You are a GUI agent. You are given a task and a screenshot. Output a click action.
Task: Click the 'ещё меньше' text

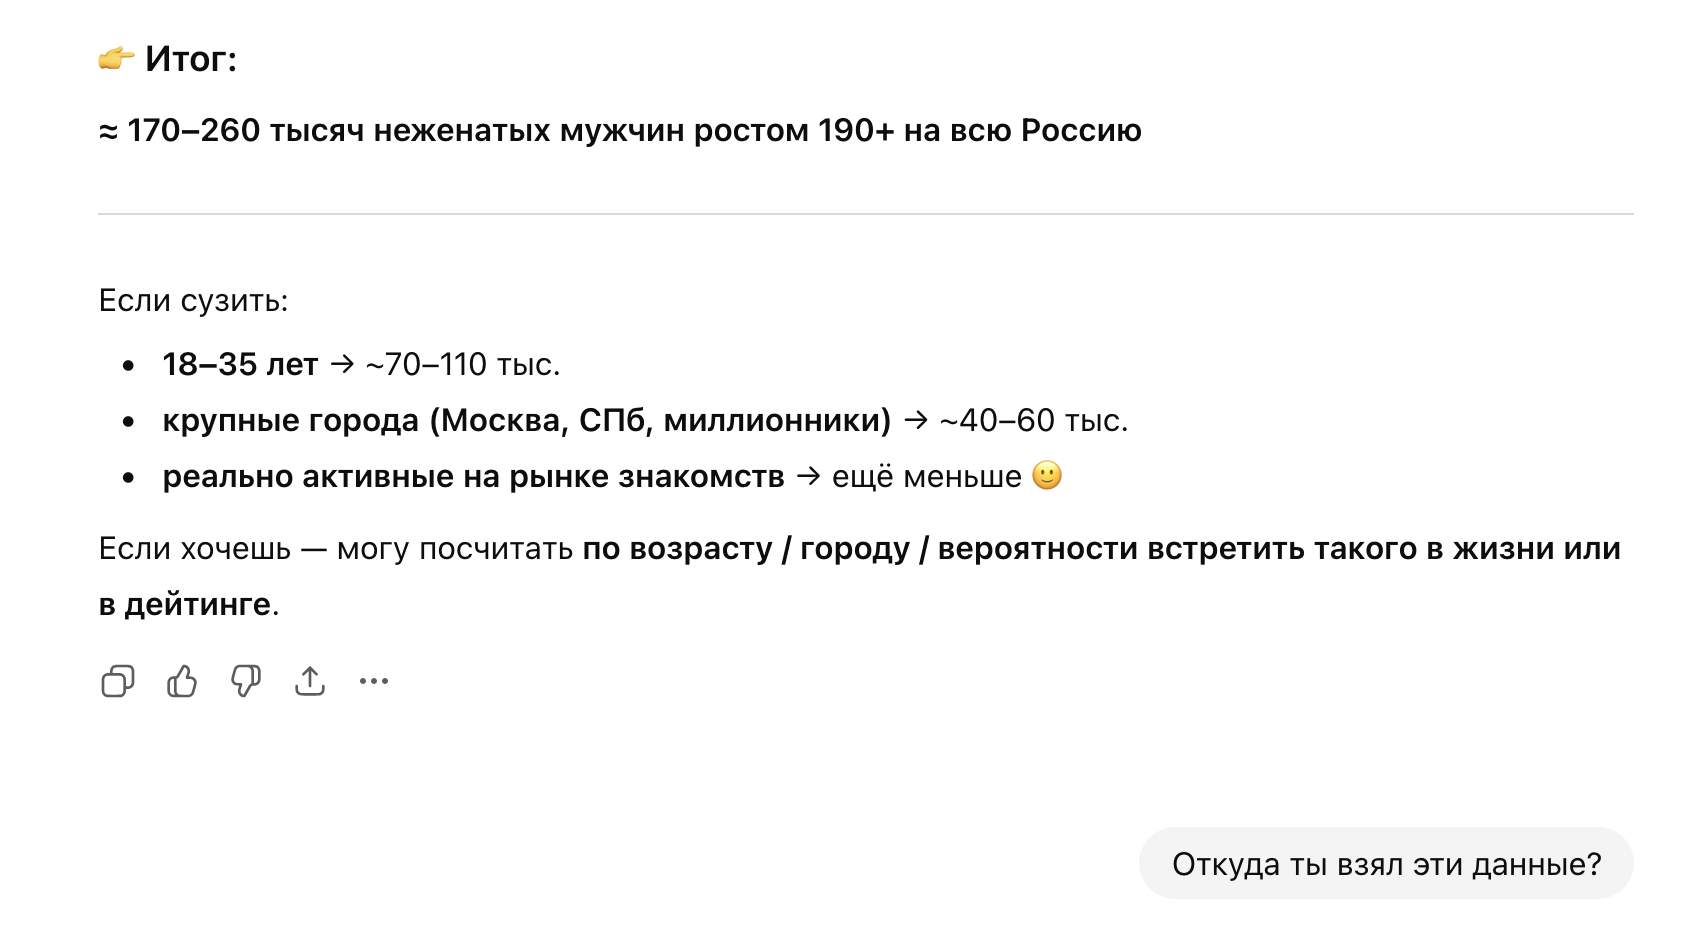pos(926,476)
